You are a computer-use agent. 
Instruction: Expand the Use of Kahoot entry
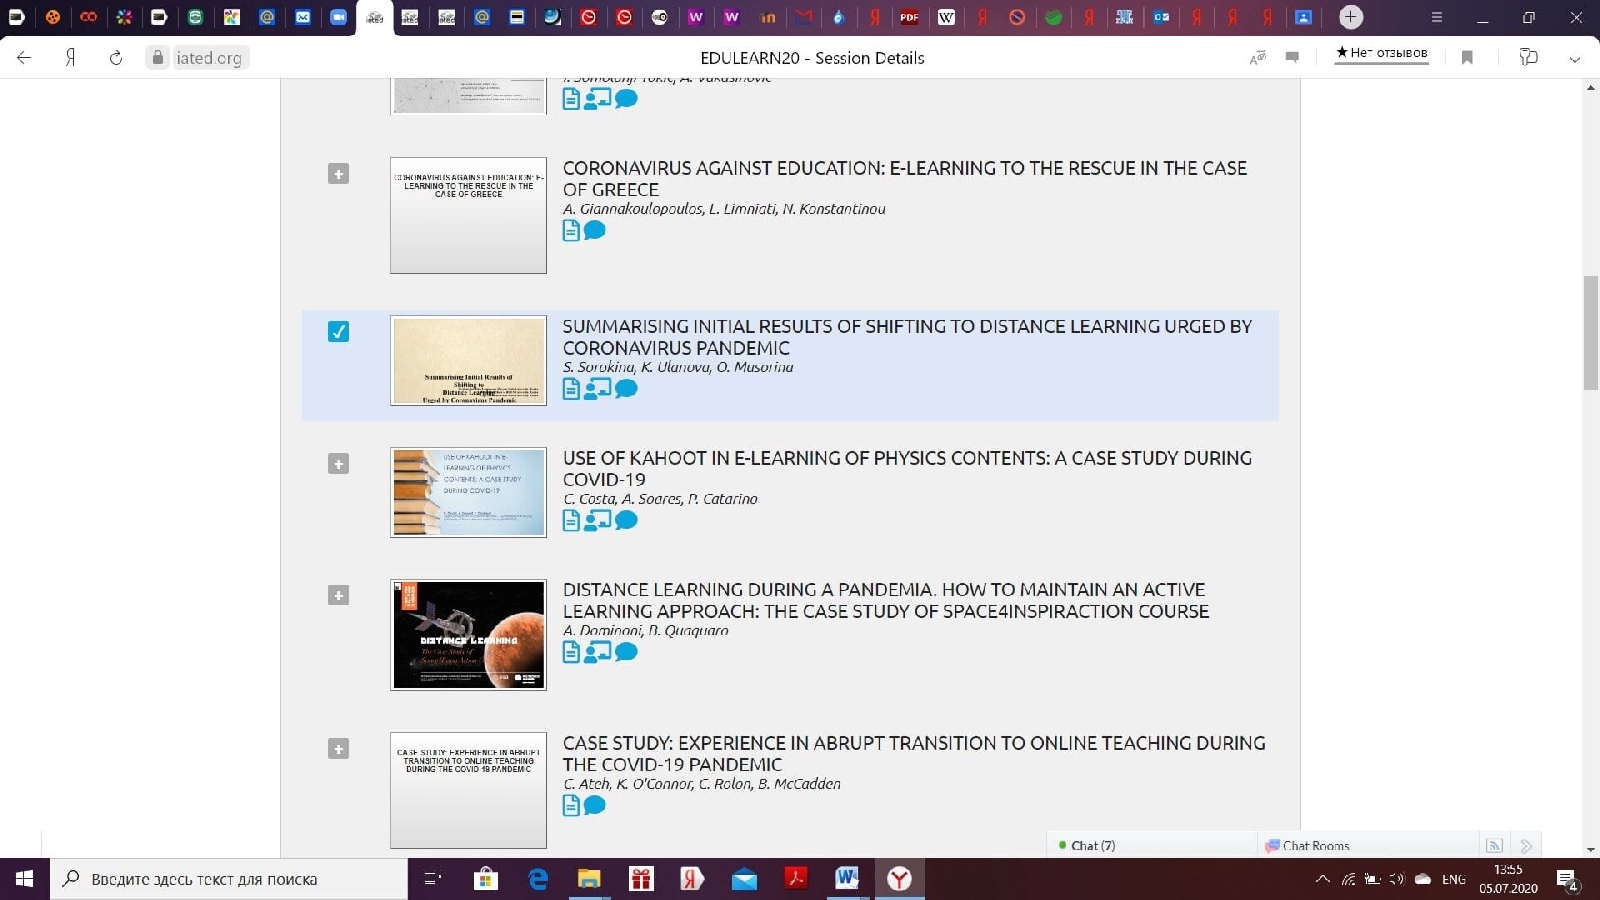tap(339, 464)
